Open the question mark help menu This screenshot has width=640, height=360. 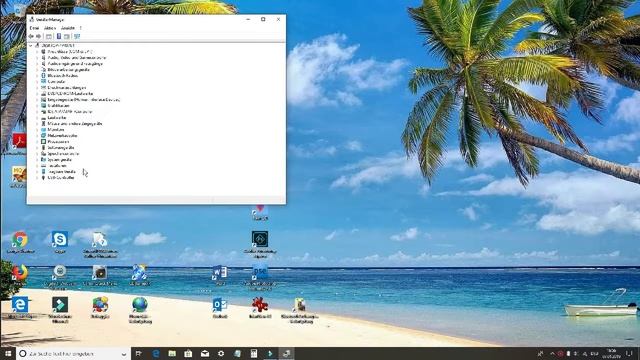pyautogui.click(x=80, y=28)
